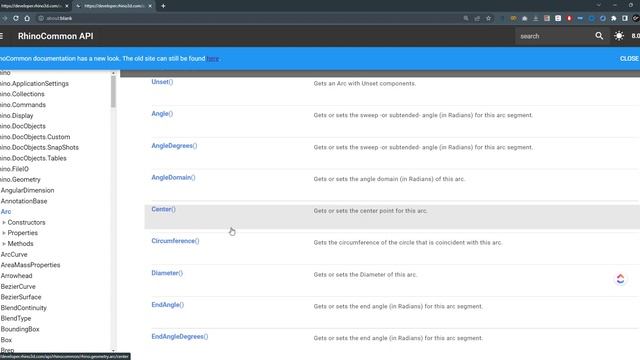Switch to the first browser tab
This screenshot has height=360, width=640.
(x=32, y=6)
